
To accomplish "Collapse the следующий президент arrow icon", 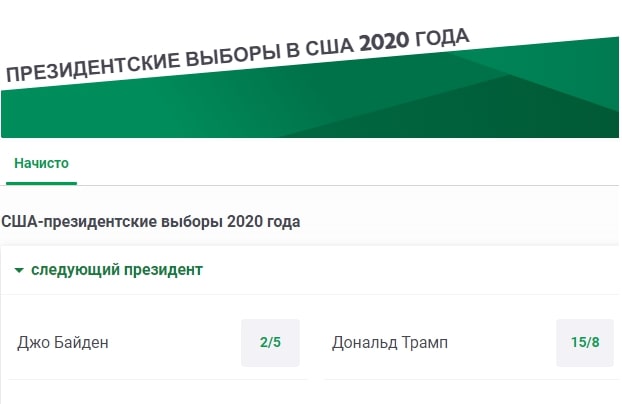I will 19,270.
